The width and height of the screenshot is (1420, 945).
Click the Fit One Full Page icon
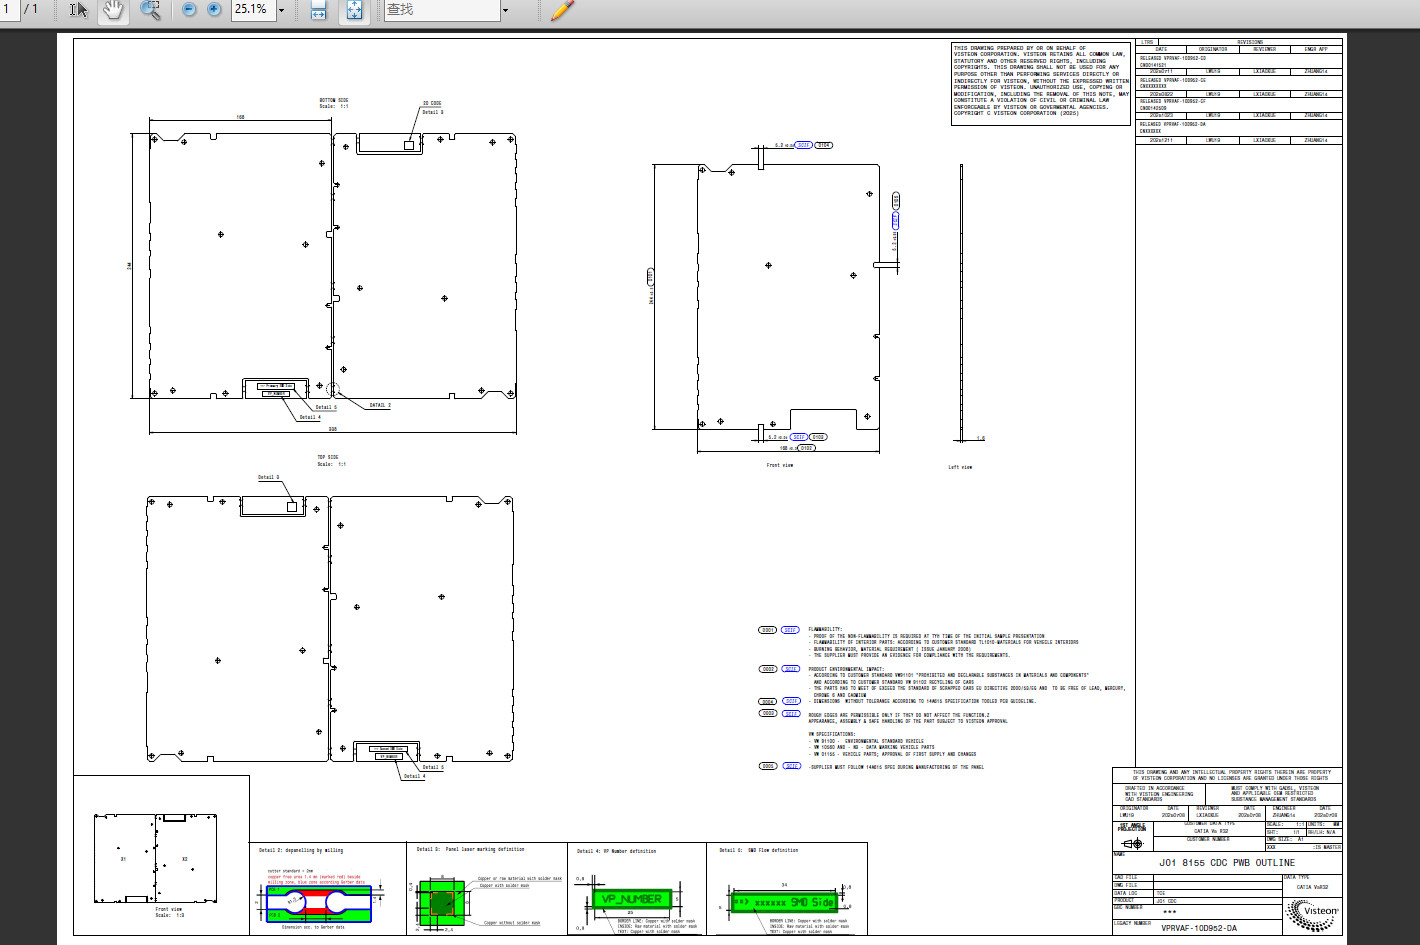(354, 10)
